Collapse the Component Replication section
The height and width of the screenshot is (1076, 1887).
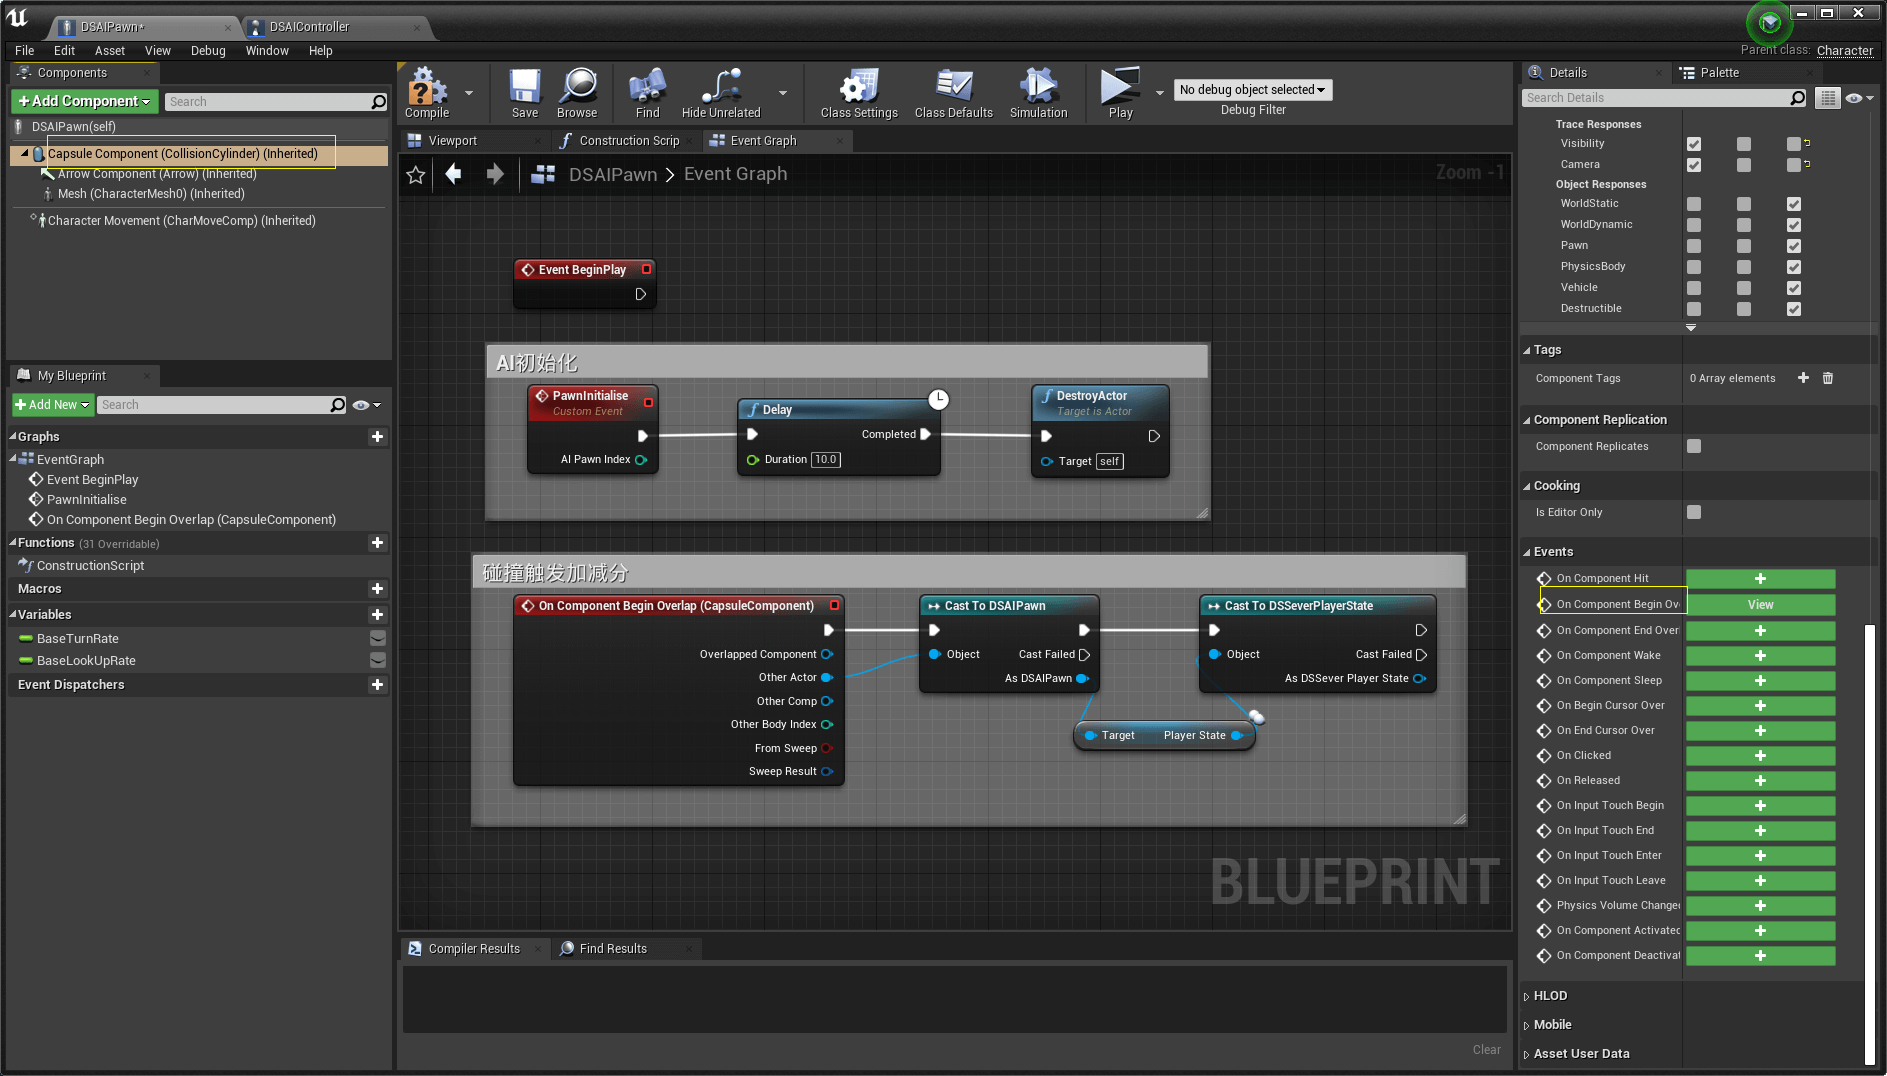pos(1527,420)
